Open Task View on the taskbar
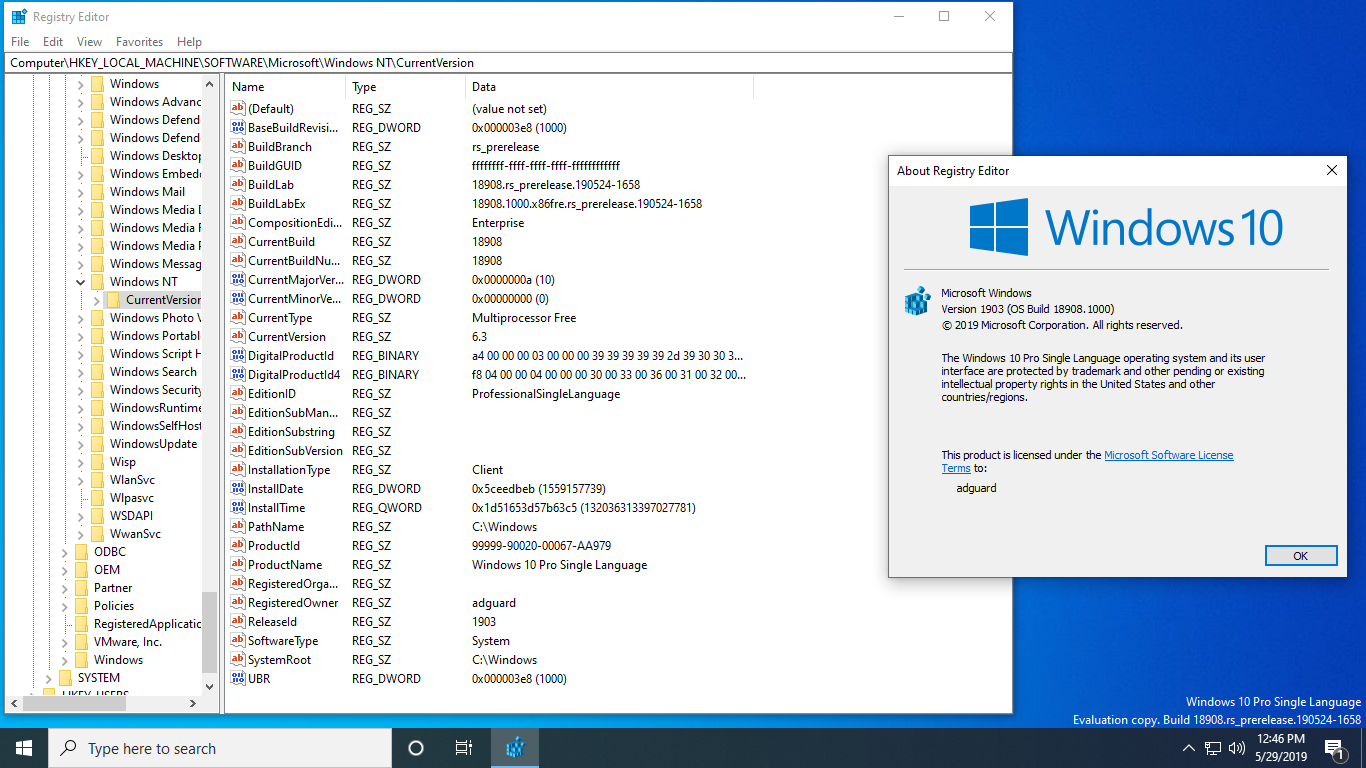1366x768 pixels. pyautogui.click(x=464, y=748)
